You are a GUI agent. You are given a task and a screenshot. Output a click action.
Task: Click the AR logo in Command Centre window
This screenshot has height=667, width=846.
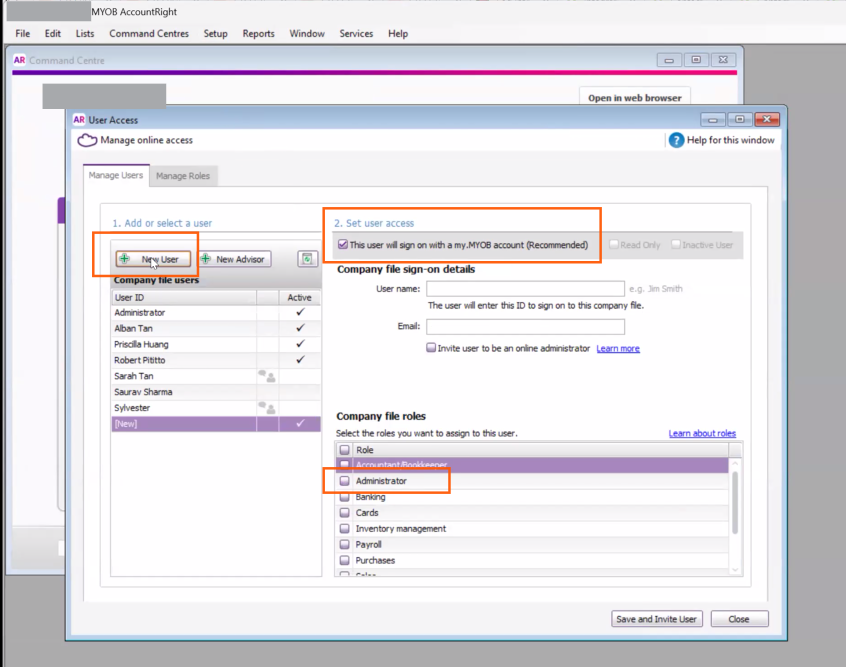19,60
